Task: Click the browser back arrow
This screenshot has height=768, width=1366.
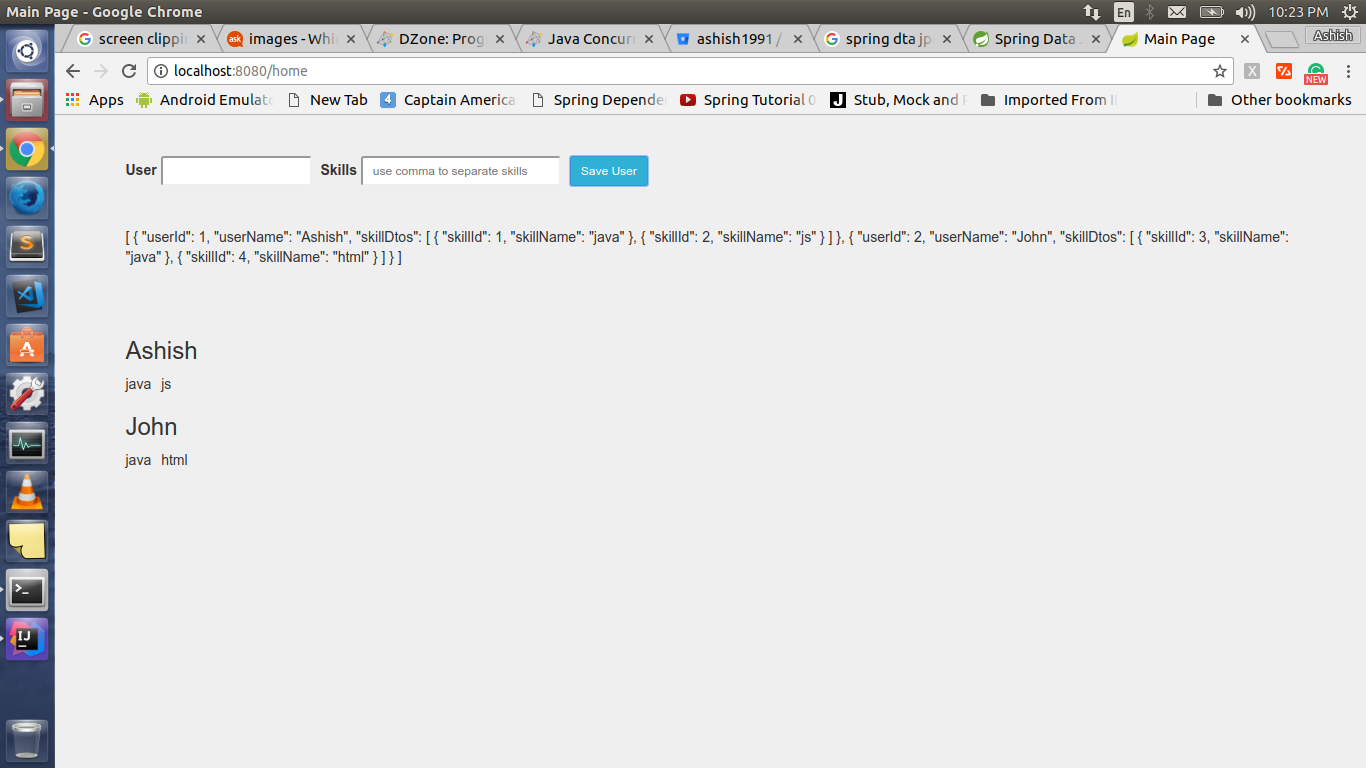Action: click(x=73, y=71)
